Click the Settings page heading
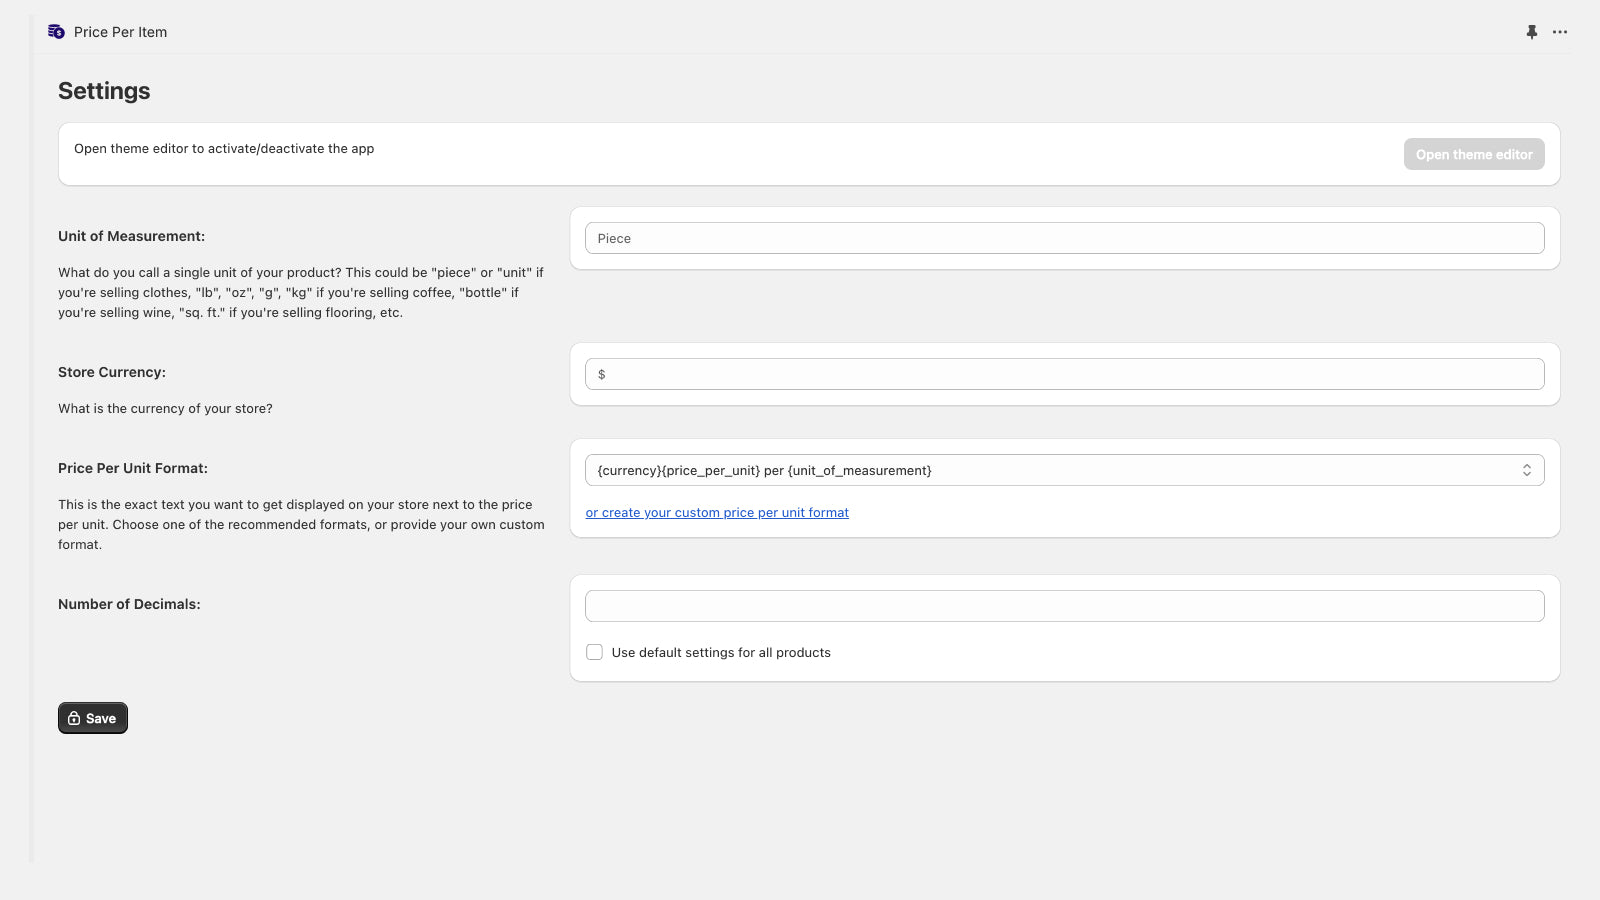Screen dimensions: 1600x900 point(104,91)
